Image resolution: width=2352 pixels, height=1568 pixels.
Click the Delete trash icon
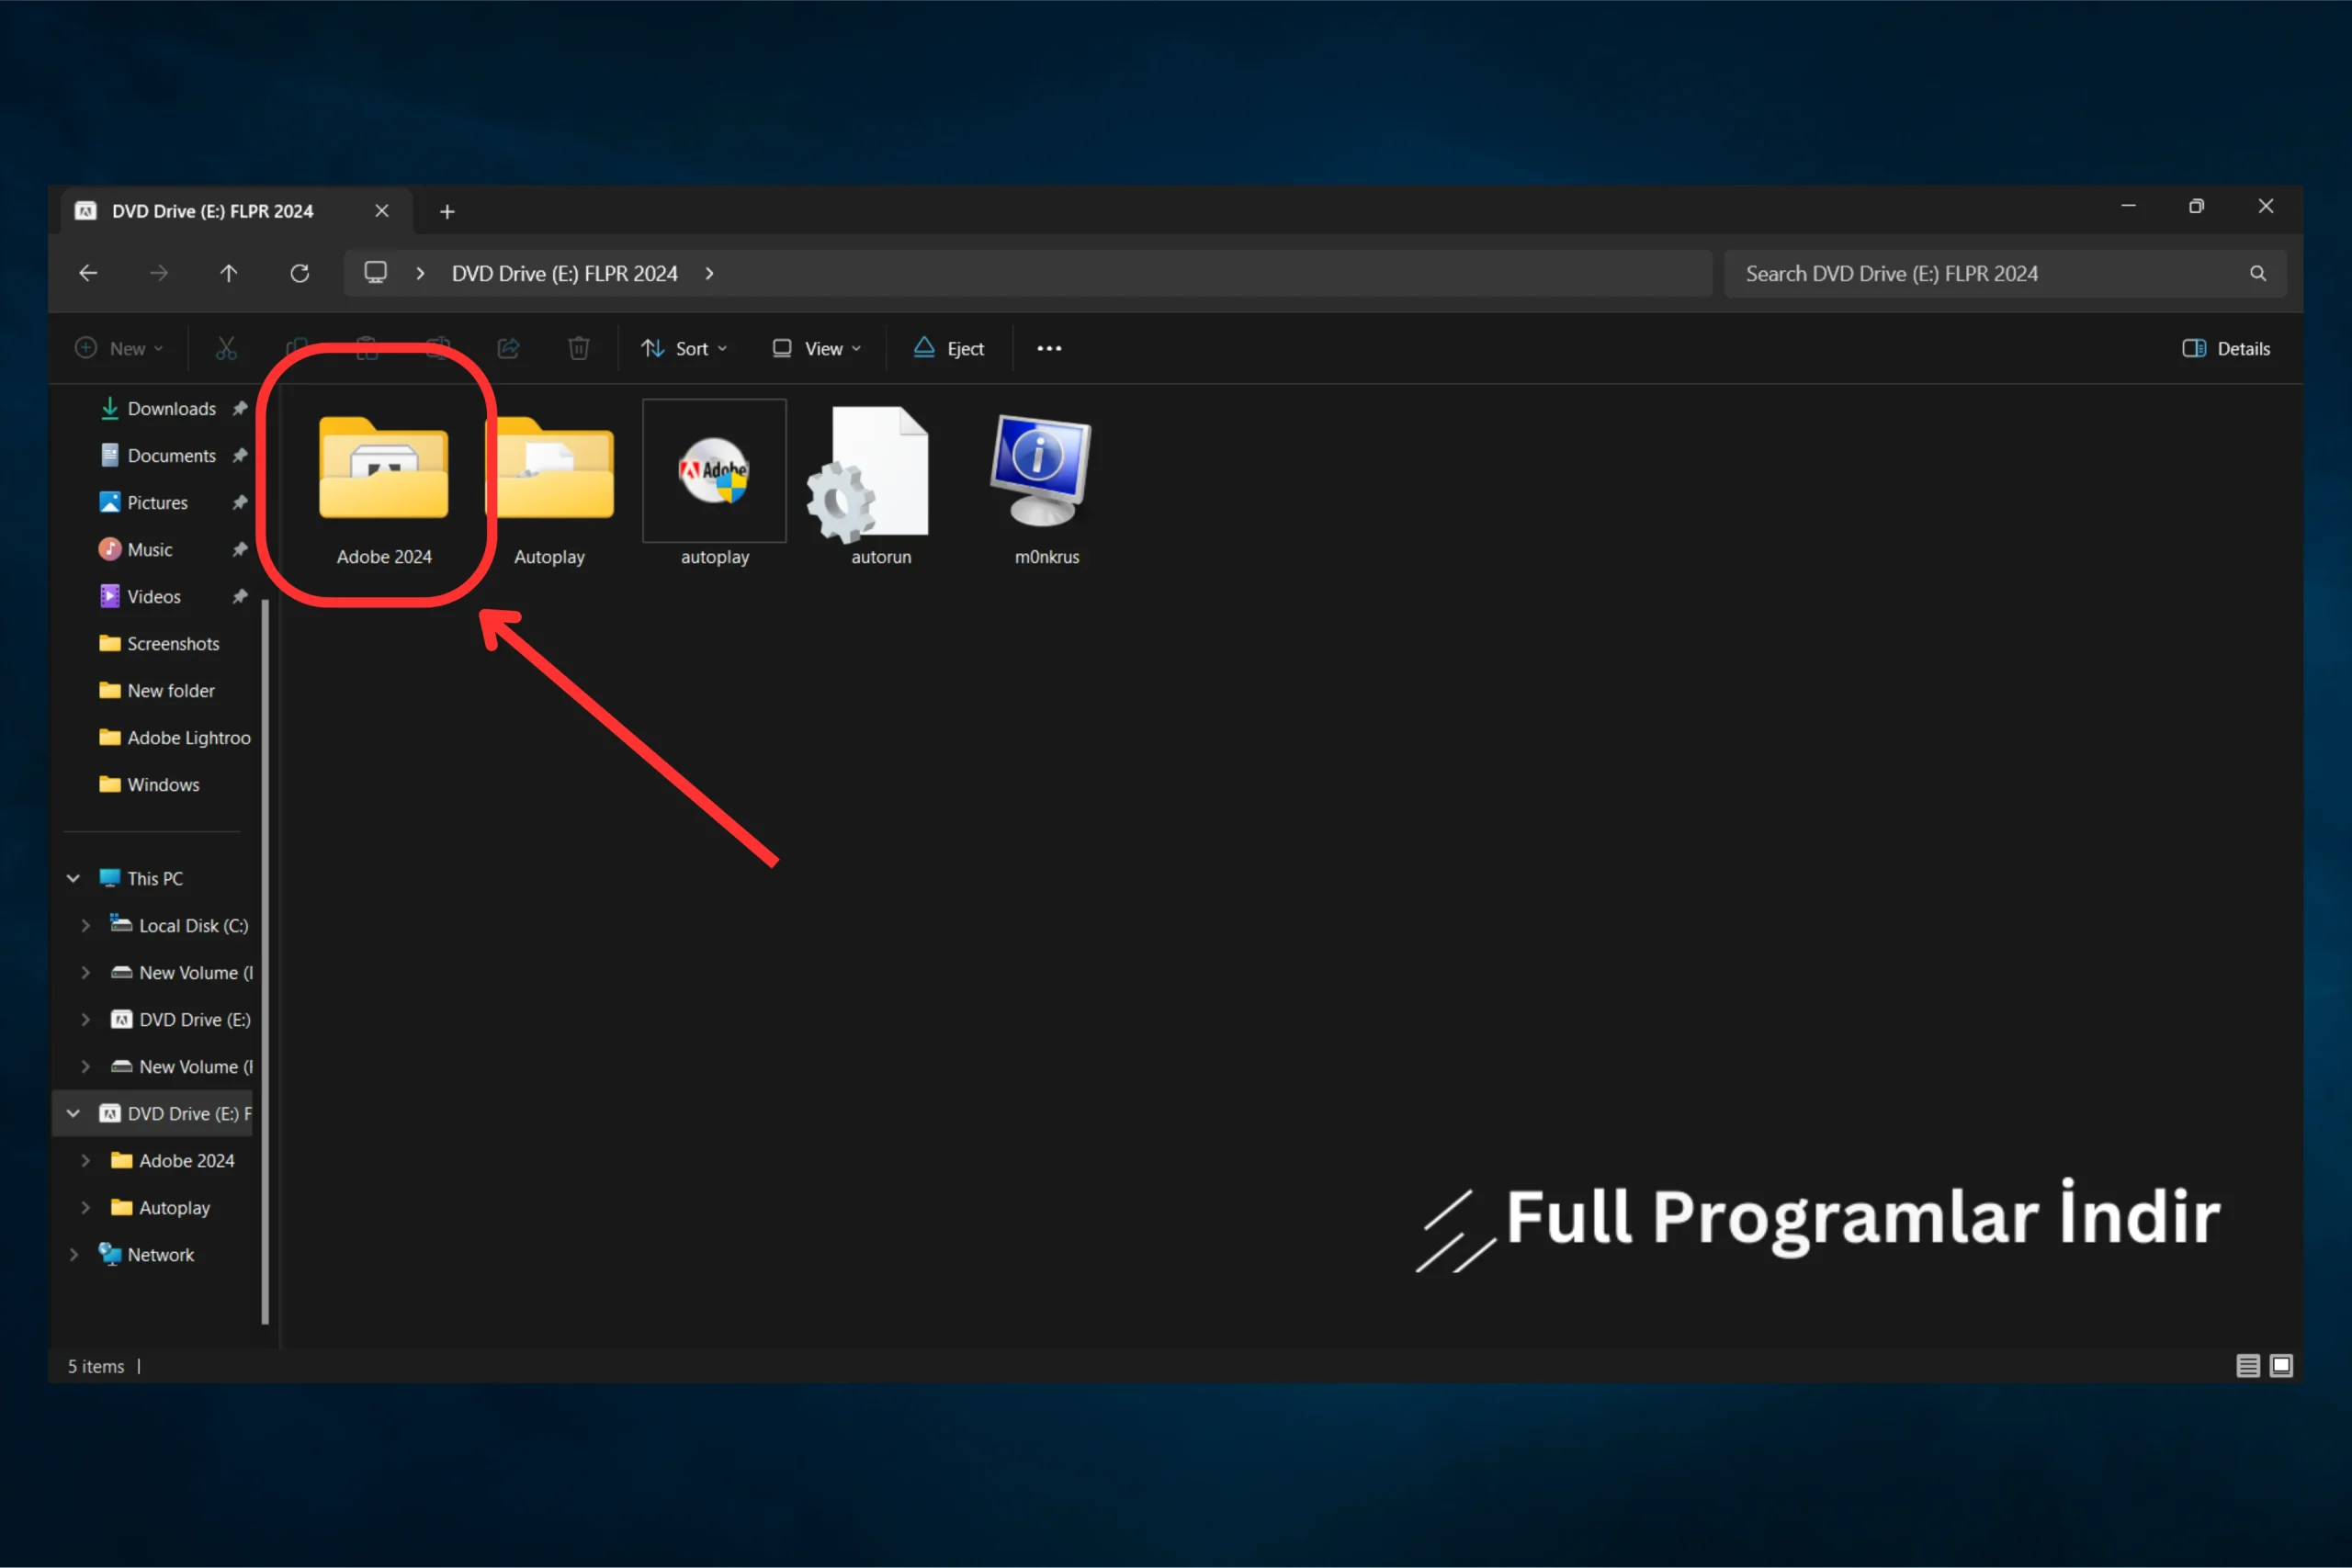tap(578, 348)
